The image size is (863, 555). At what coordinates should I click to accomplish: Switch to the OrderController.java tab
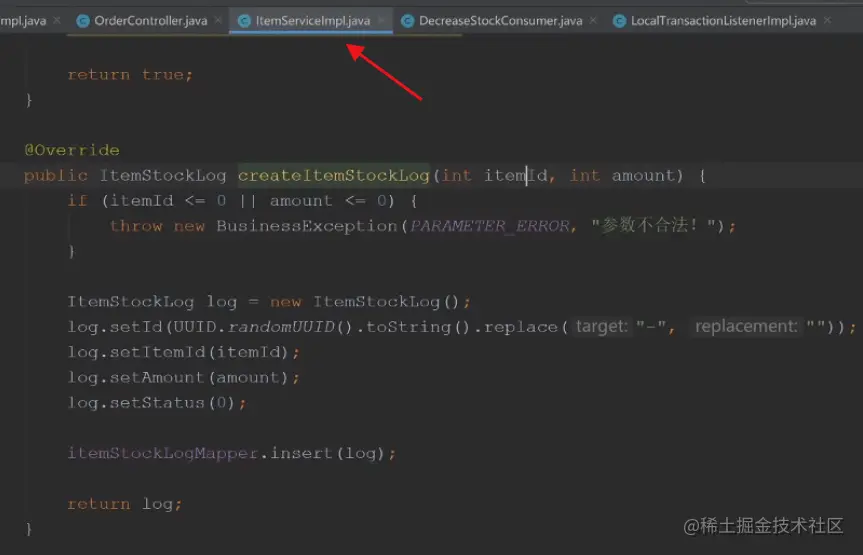[150, 21]
